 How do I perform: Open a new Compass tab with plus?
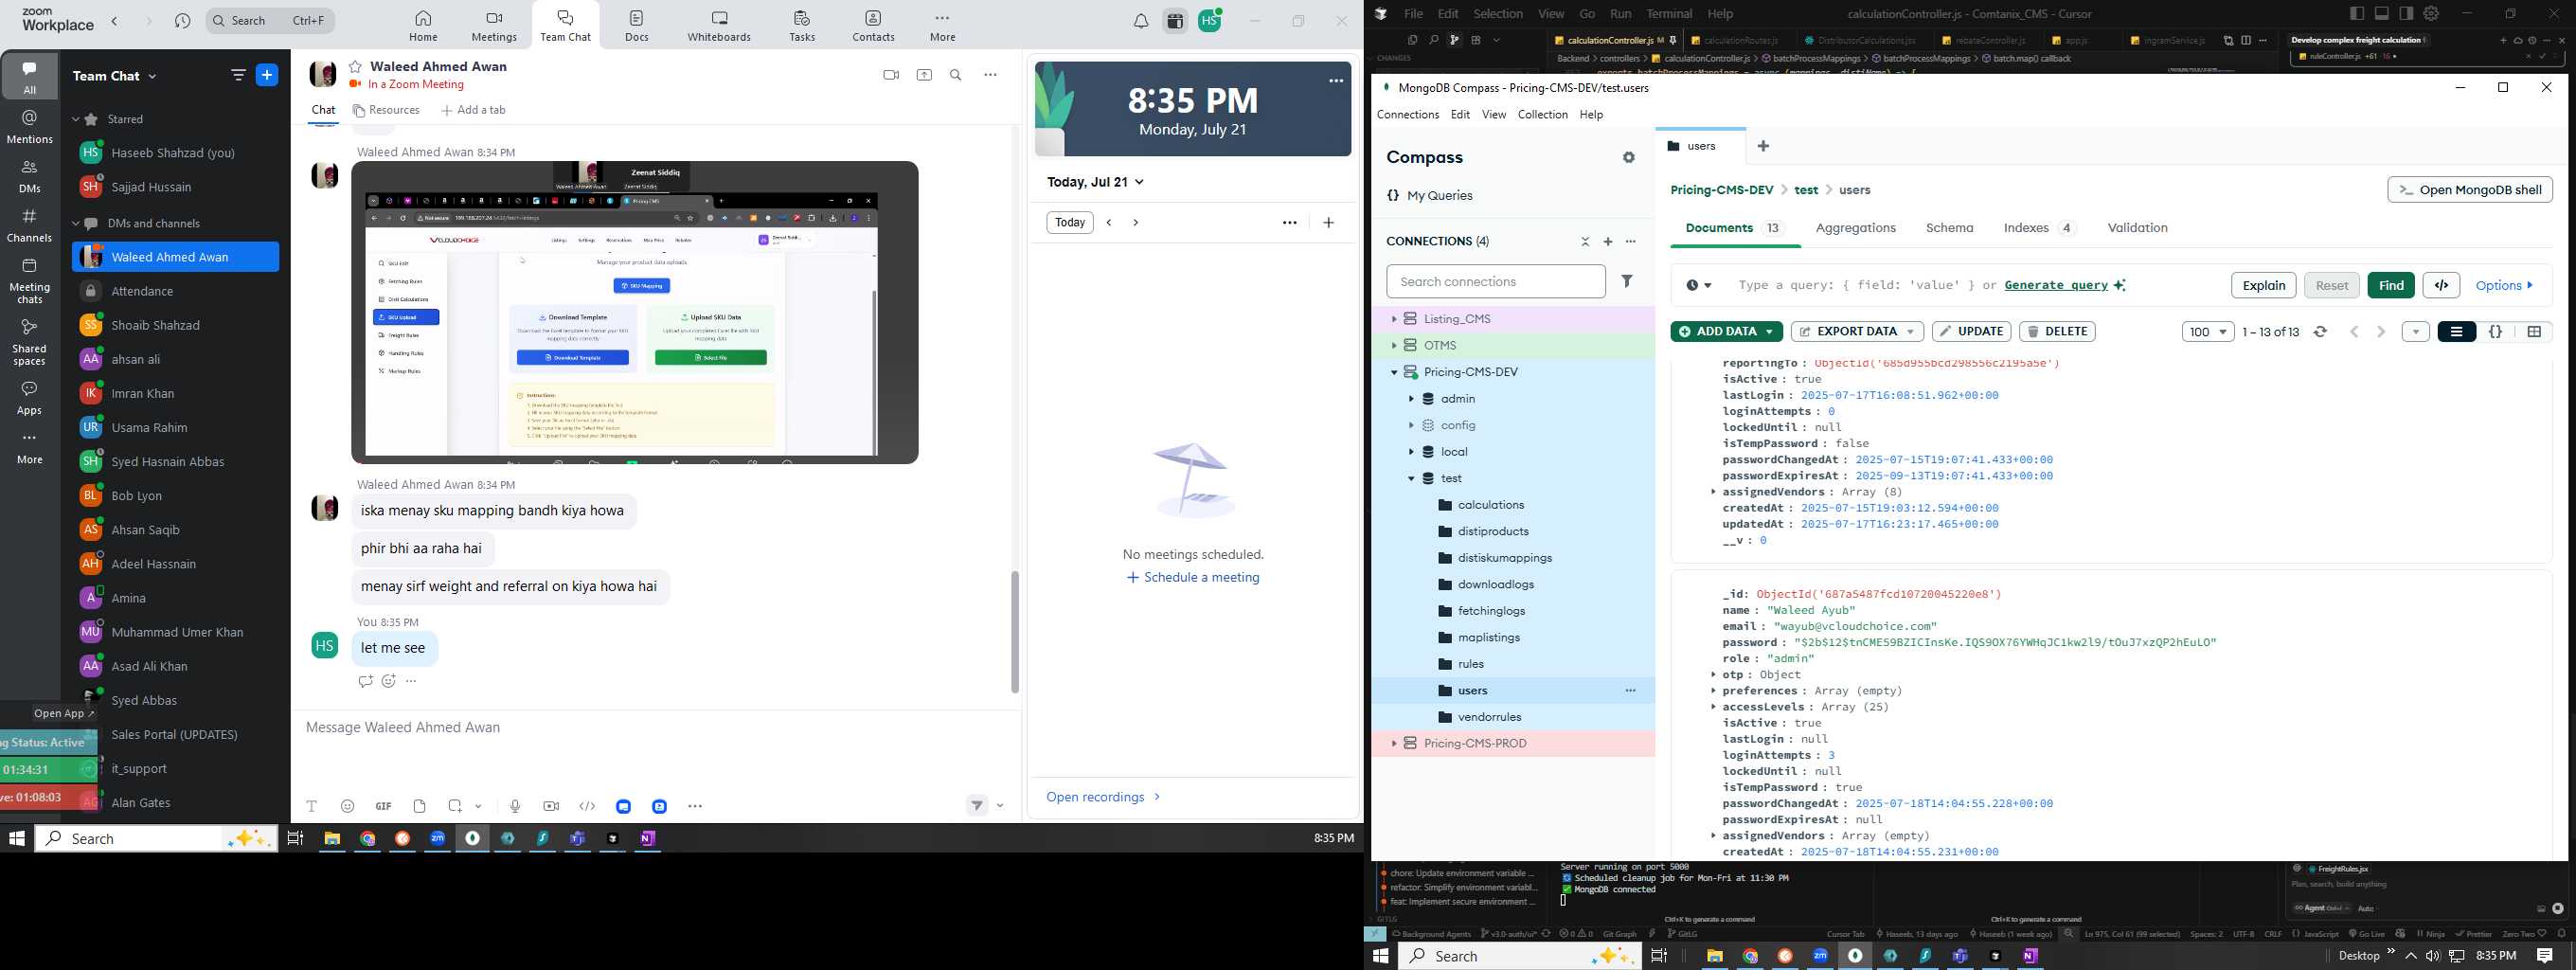[1763, 146]
